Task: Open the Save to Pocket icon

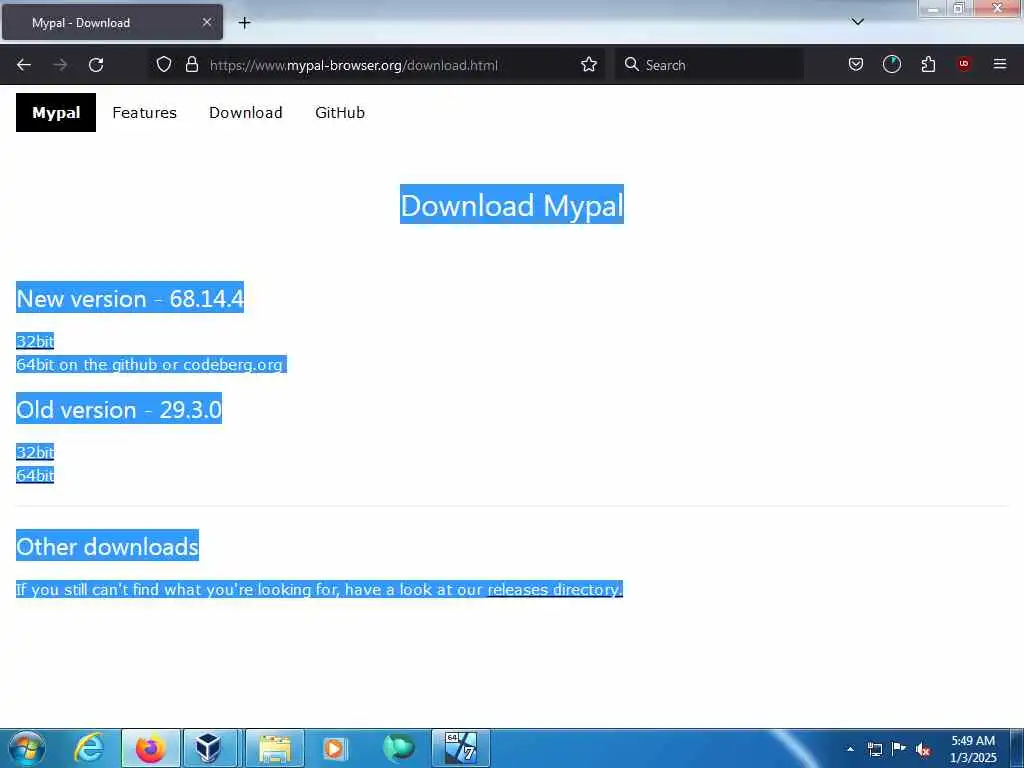Action: (856, 64)
